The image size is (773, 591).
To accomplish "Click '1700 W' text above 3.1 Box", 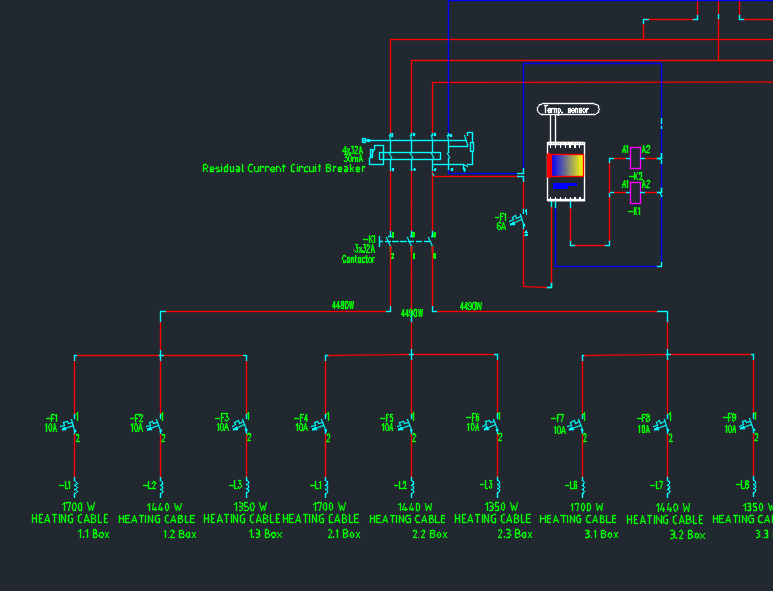I will [587, 507].
